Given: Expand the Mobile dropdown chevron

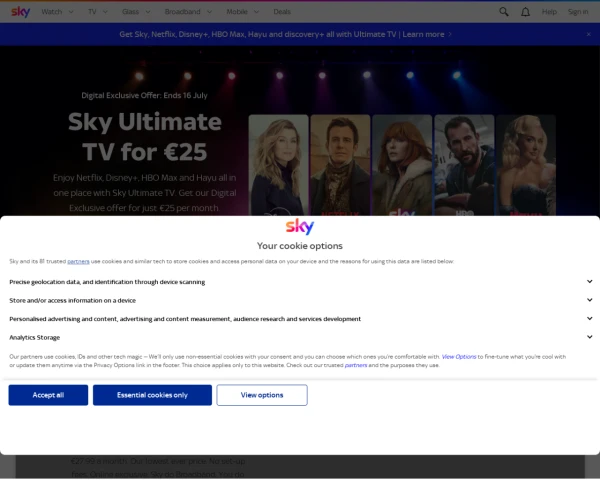Looking at the screenshot, I should [x=256, y=12].
